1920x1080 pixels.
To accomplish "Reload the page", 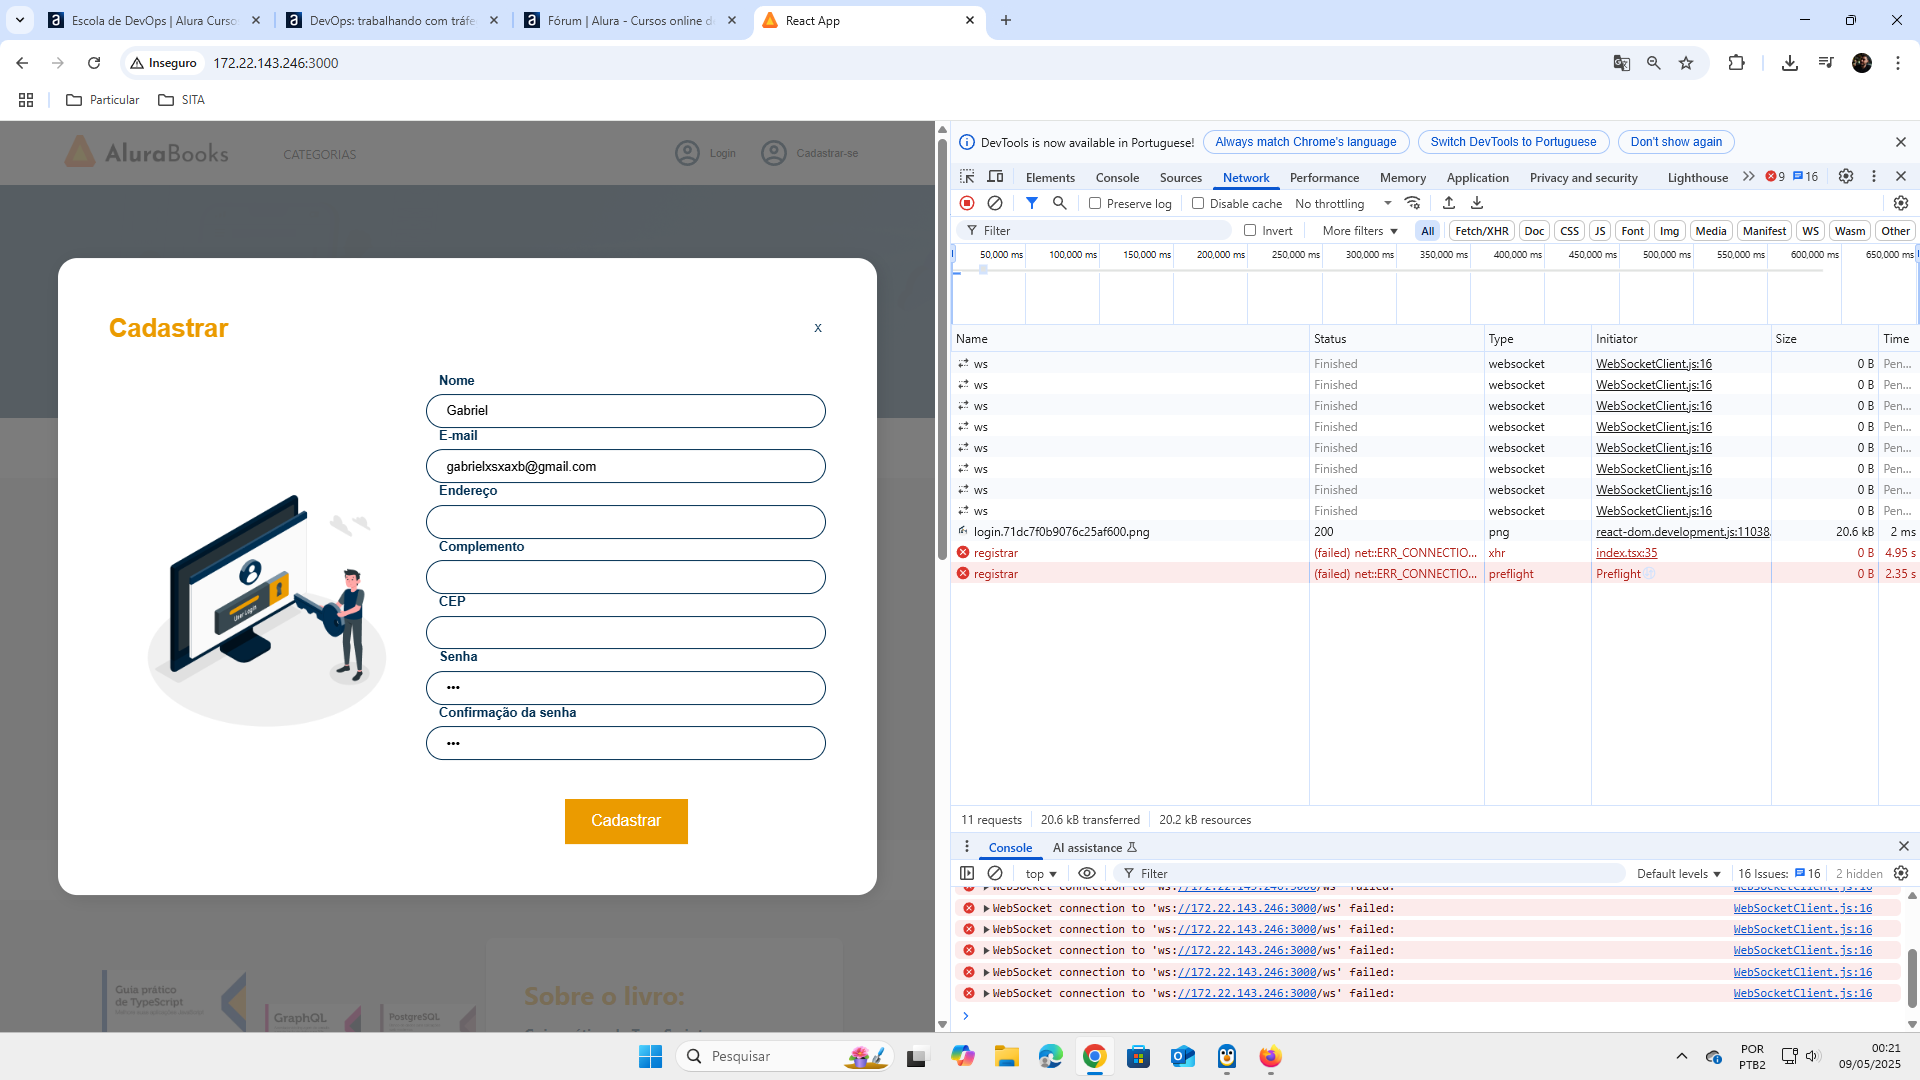I will (x=94, y=63).
